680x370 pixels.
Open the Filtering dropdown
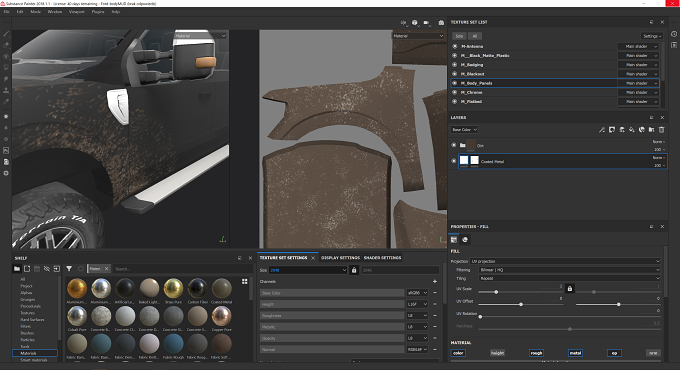coord(570,270)
